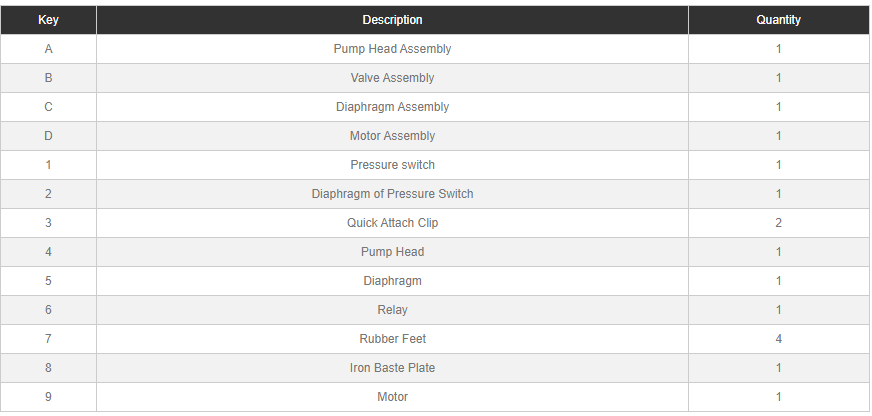Viewport: 872px width, 416px height.
Task: Click the Description column header
Action: tap(392, 20)
